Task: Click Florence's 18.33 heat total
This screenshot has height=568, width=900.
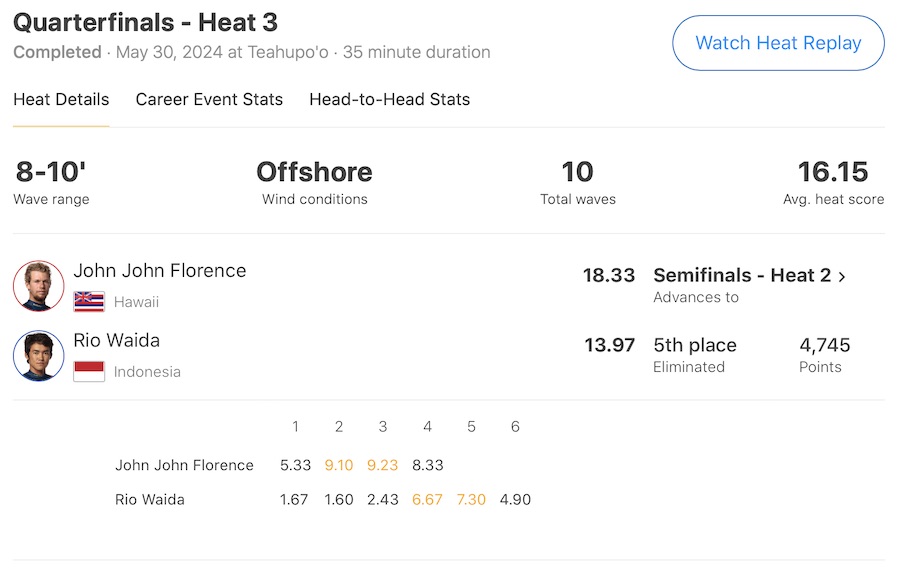Action: (x=609, y=275)
